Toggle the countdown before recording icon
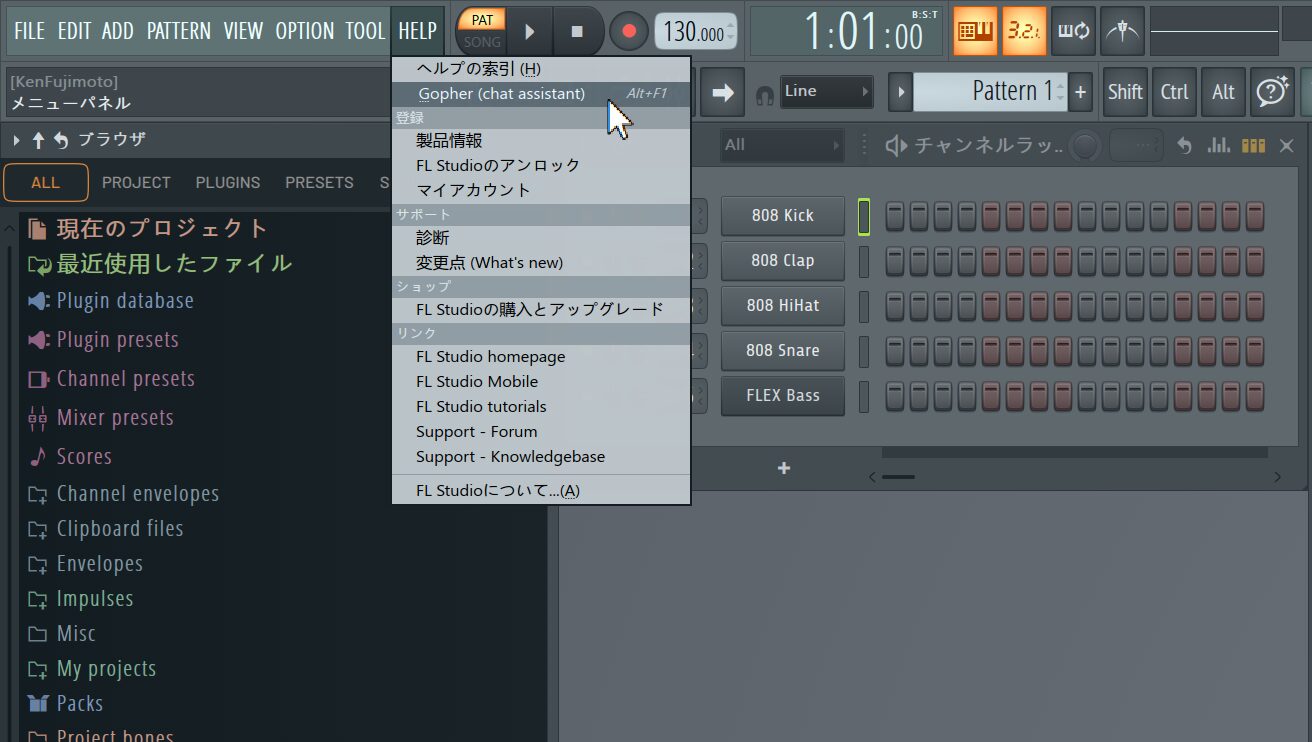This screenshot has height=742, width=1312. pyautogui.click(x=1022, y=31)
